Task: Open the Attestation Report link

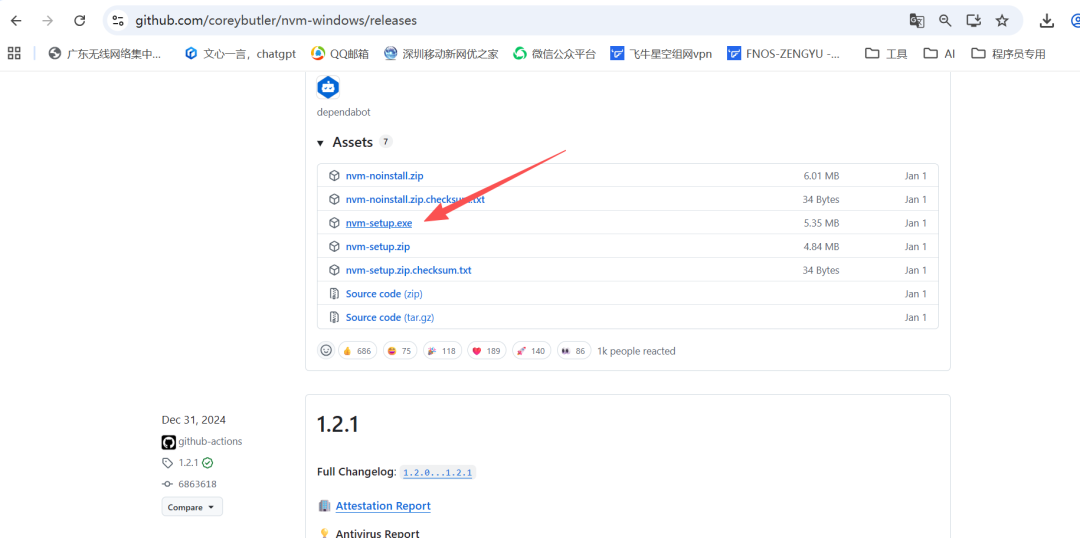Action: click(383, 506)
